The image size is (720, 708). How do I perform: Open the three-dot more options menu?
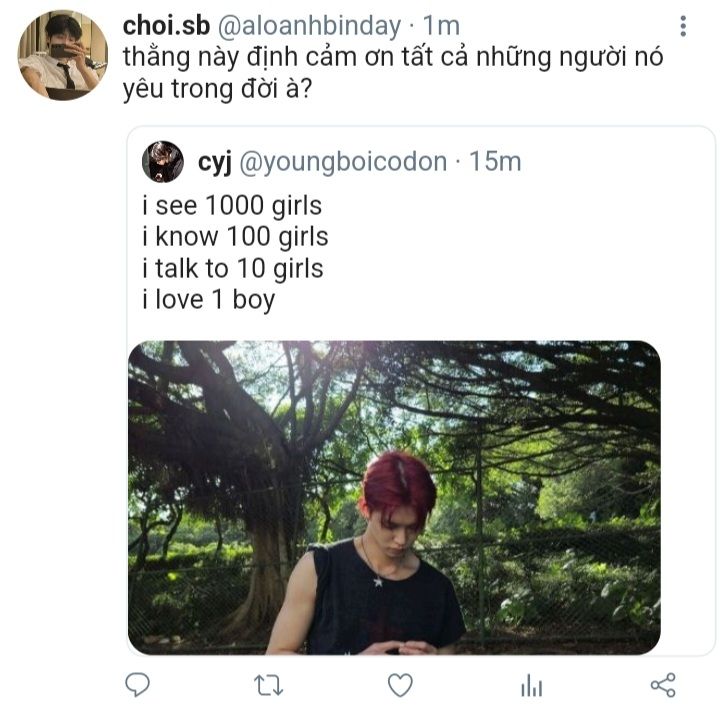pyautogui.click(x=683, y=26)
